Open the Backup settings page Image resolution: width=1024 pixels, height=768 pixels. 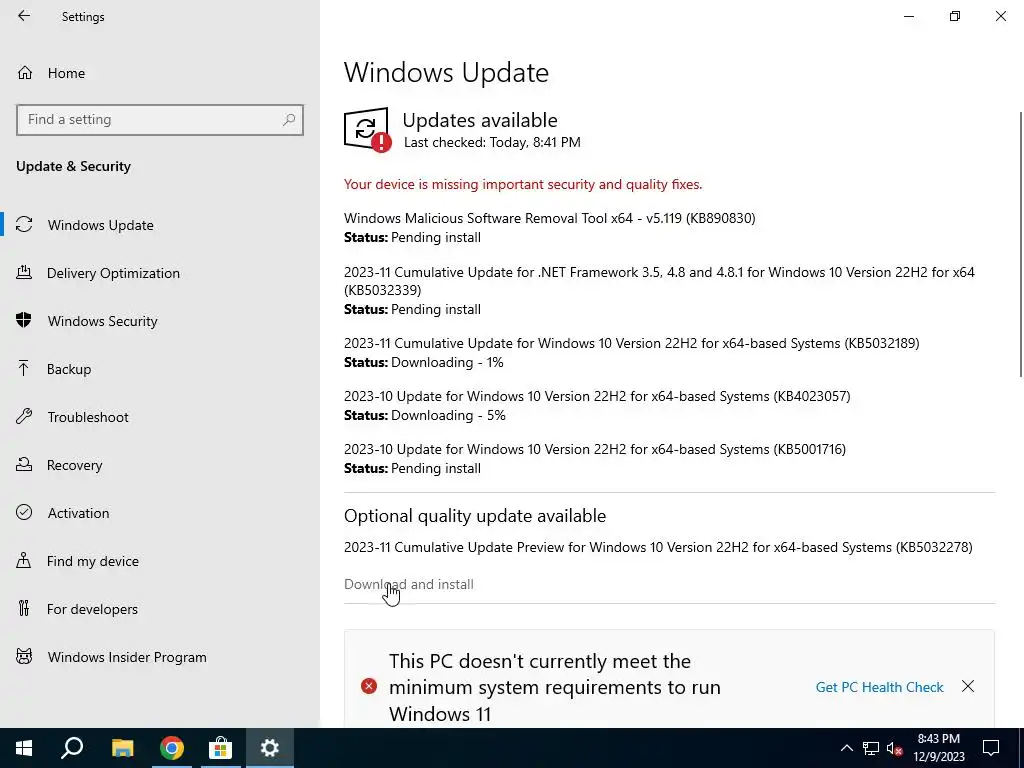point(69,369)
